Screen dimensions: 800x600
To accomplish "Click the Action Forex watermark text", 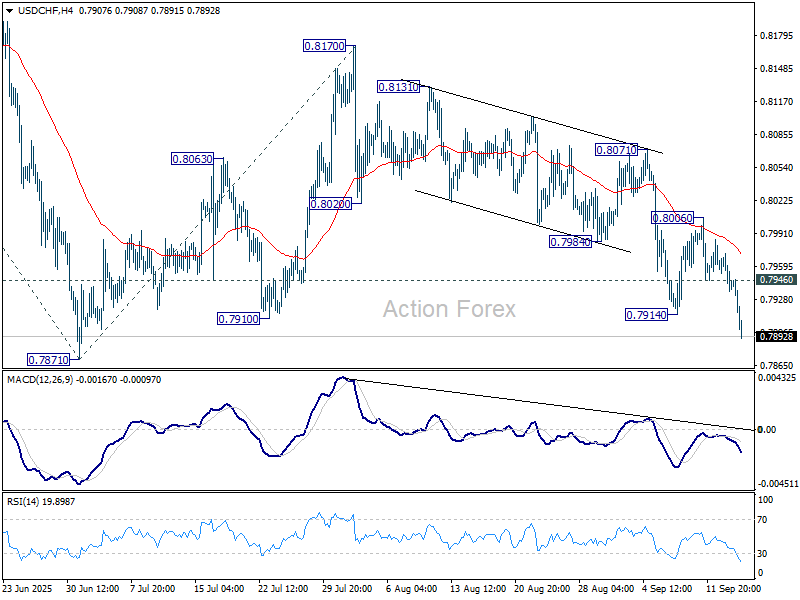I will (449, 309).
